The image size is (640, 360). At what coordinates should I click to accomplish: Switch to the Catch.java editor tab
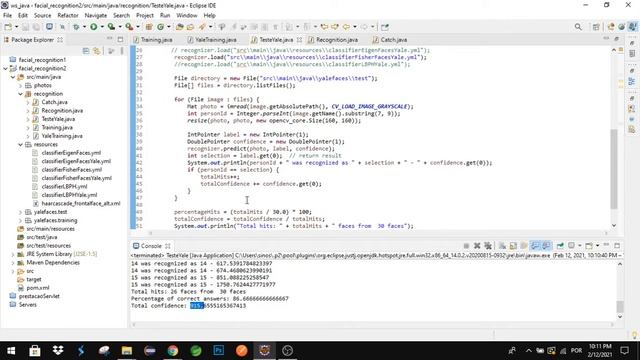click(390, 40)
